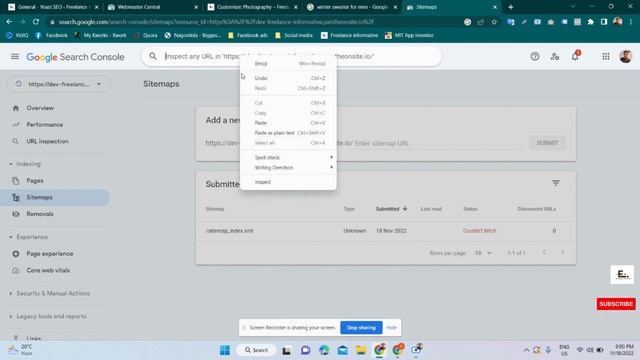Image resolution: width=640 pixels, height=360 pixels.
Task: Click the browser address bar URL
Action: [216, 22]
